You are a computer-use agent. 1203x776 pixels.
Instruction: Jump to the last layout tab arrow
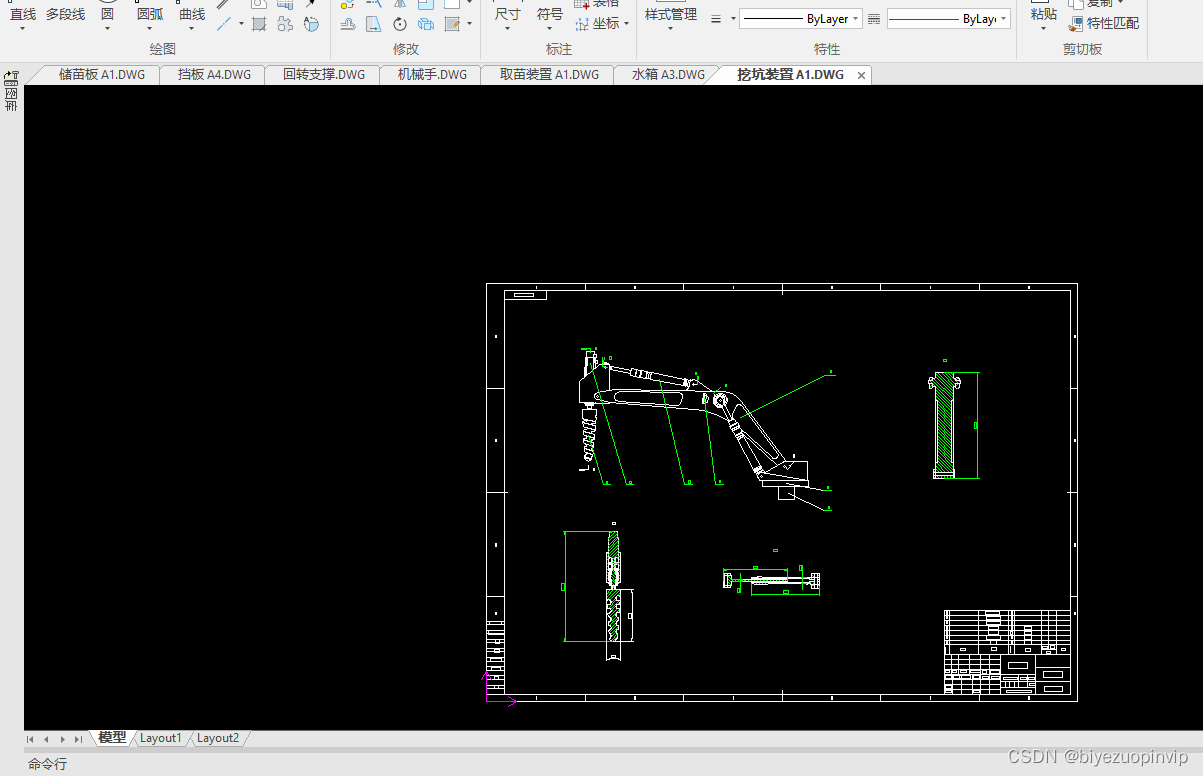tap(78, 739)
